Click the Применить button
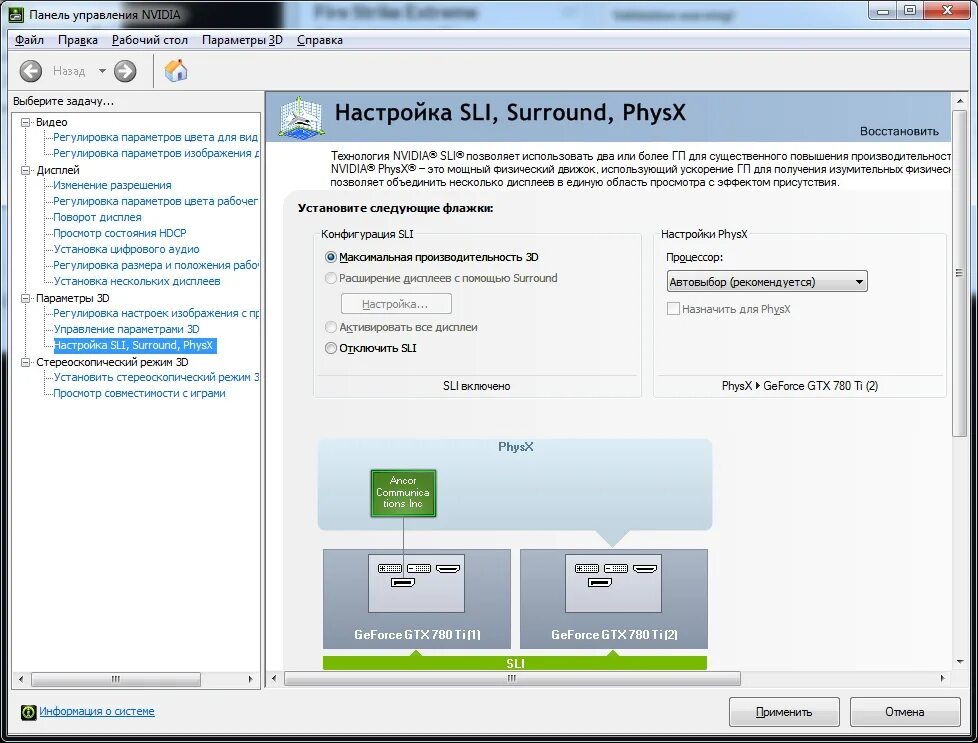 pyautogui.click(x=784, y=712)
